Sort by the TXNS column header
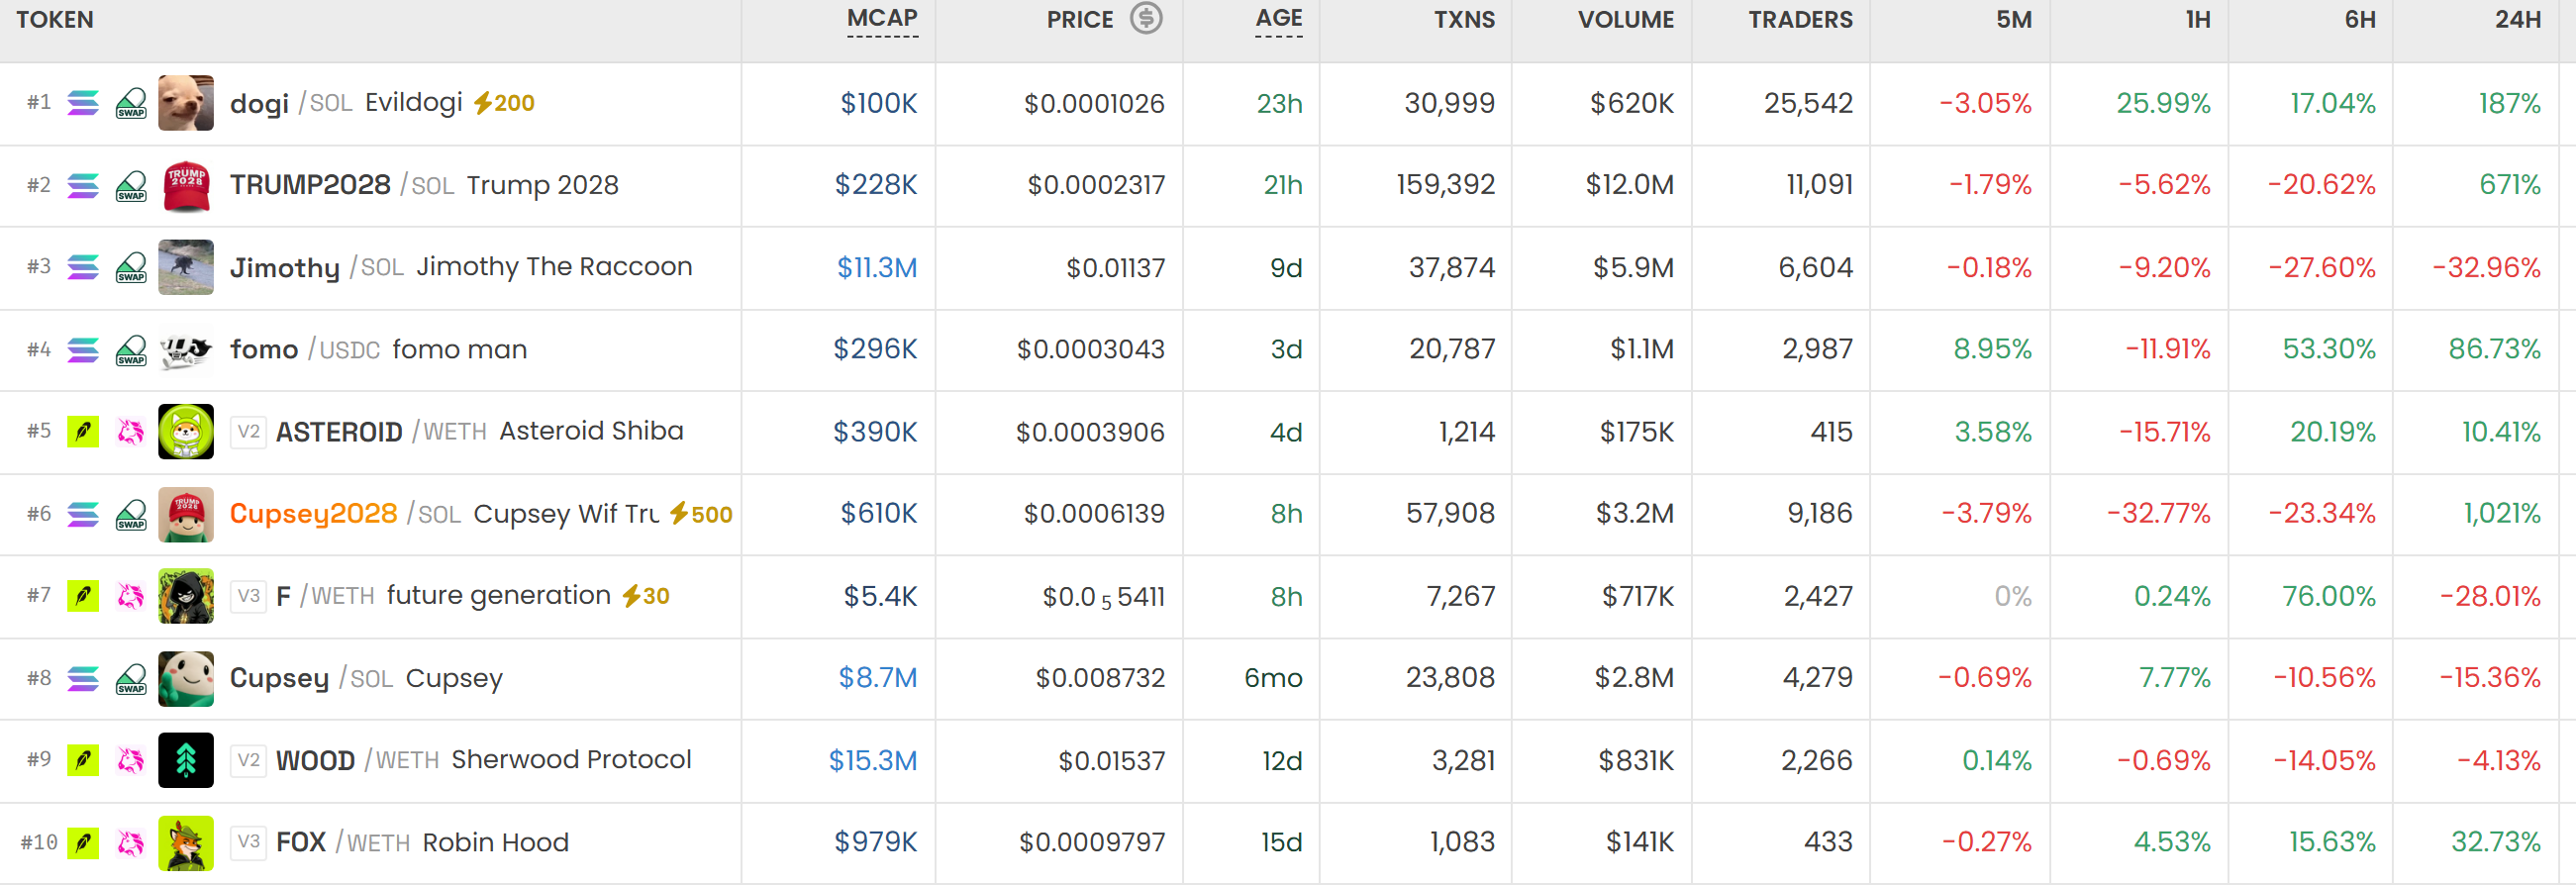 1464,19
